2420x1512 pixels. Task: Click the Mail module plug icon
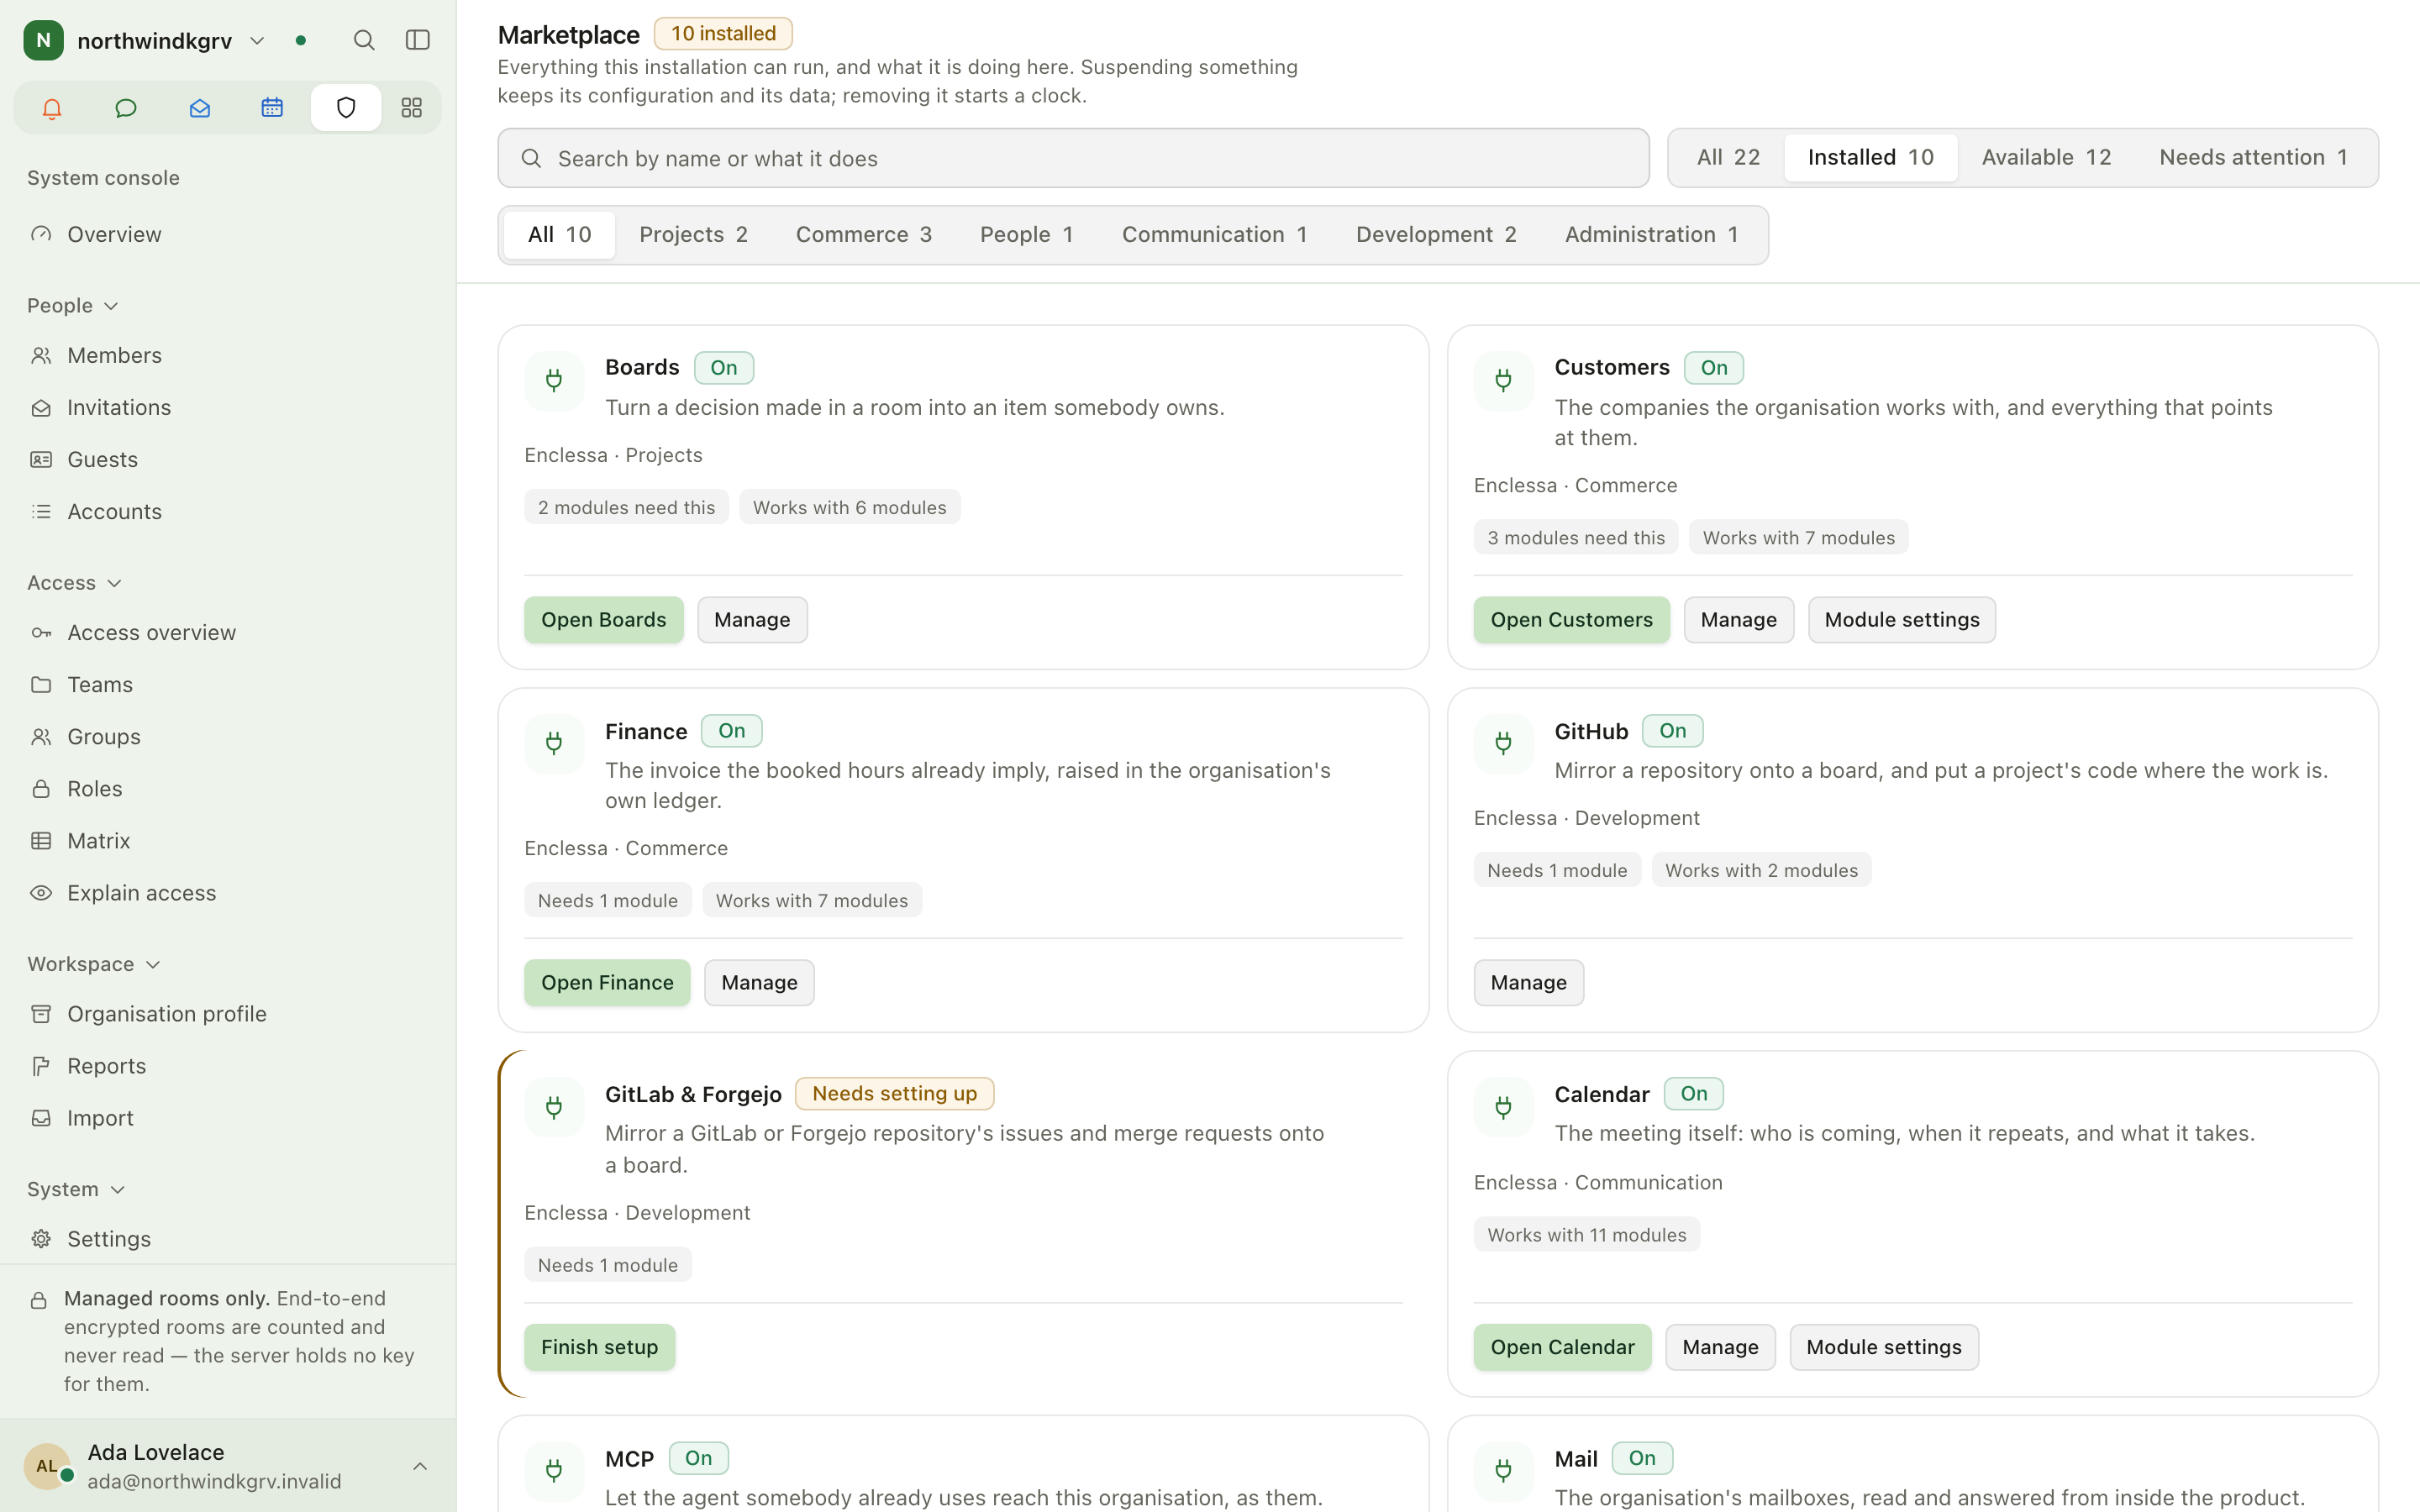1503,1470
